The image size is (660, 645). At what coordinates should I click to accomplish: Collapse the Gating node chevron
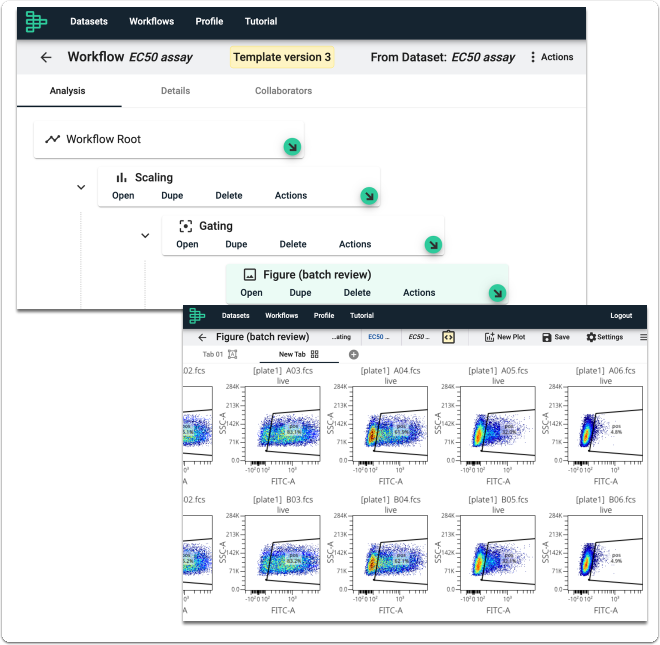(x=145, y=235)
